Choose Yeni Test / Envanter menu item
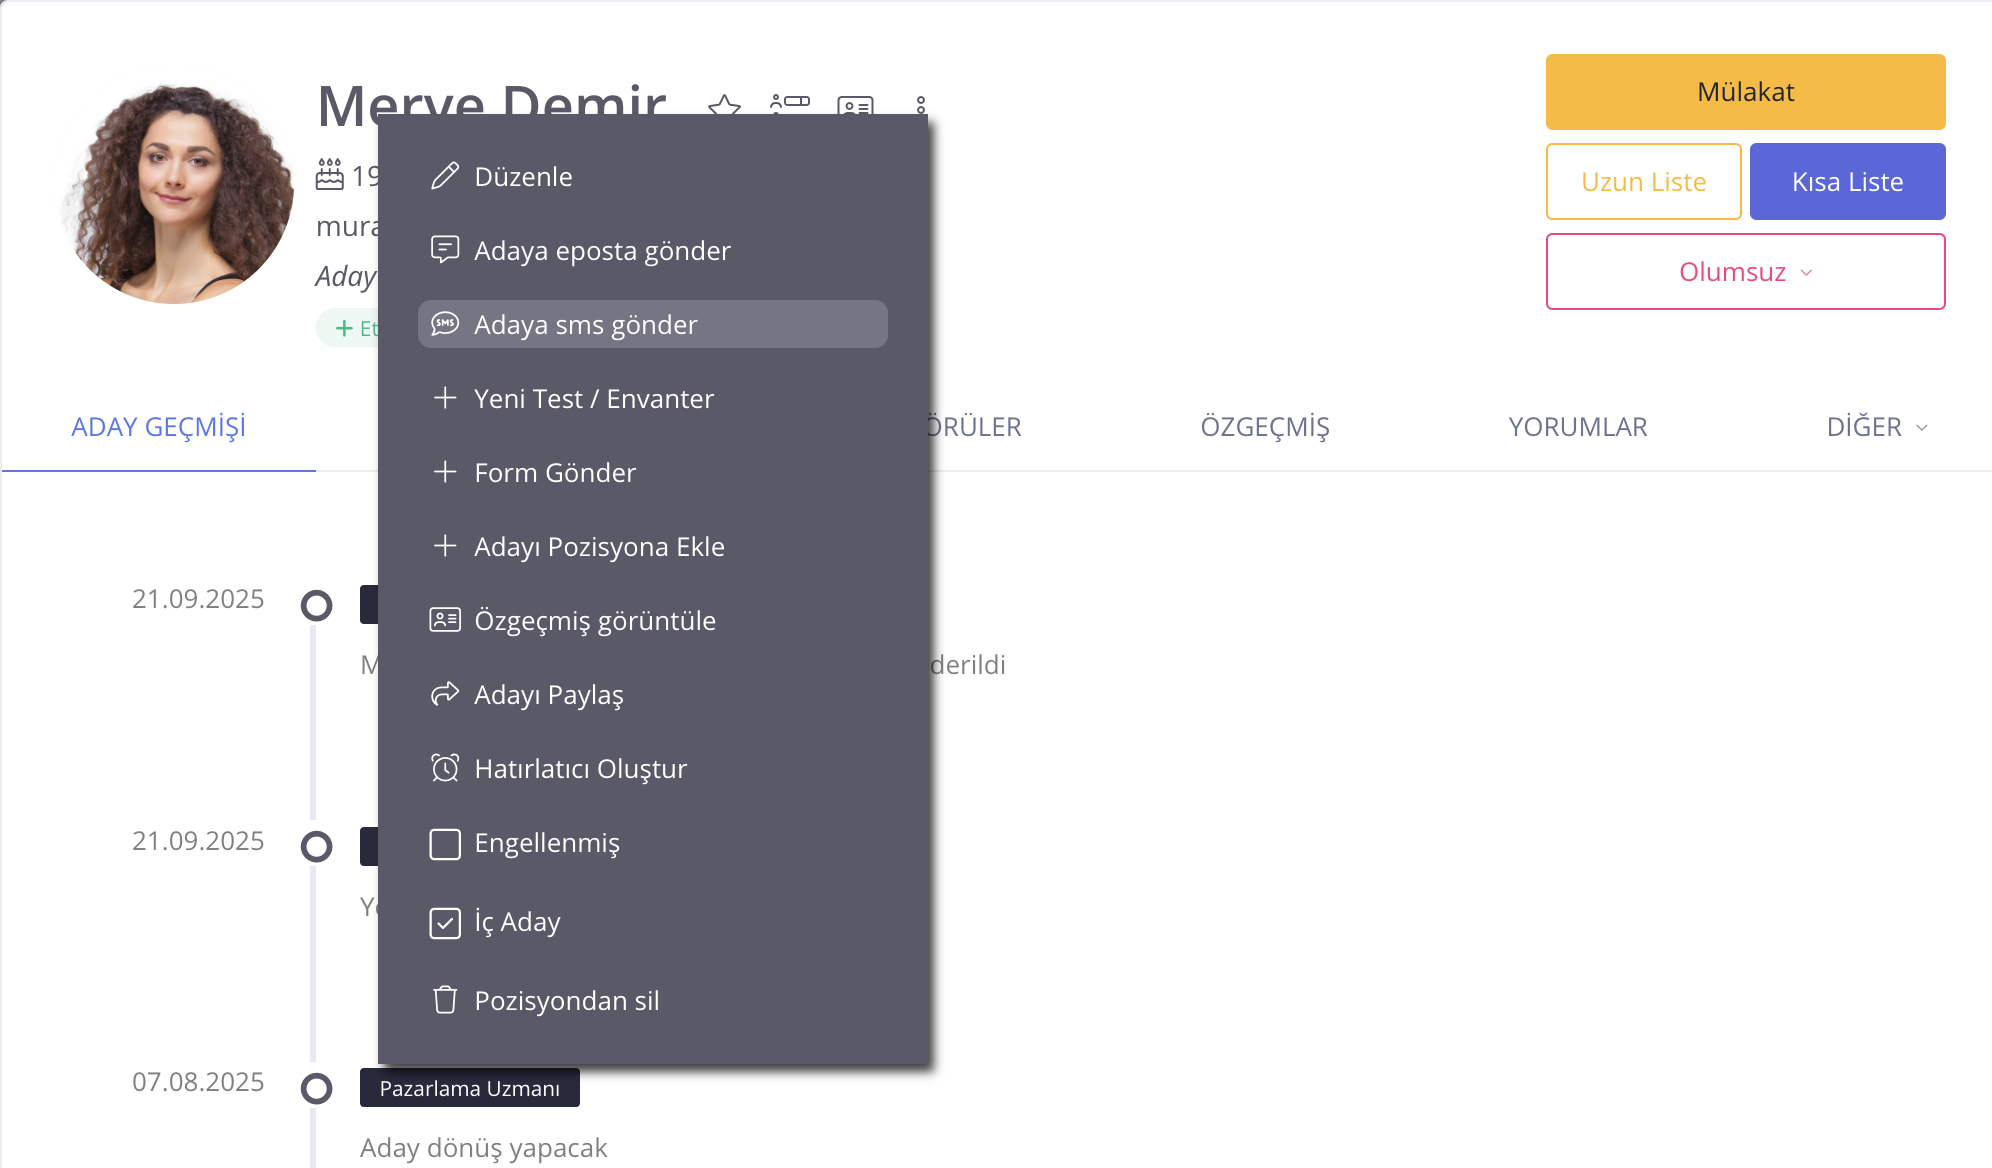1992x1168 pixels. [594, 398]
